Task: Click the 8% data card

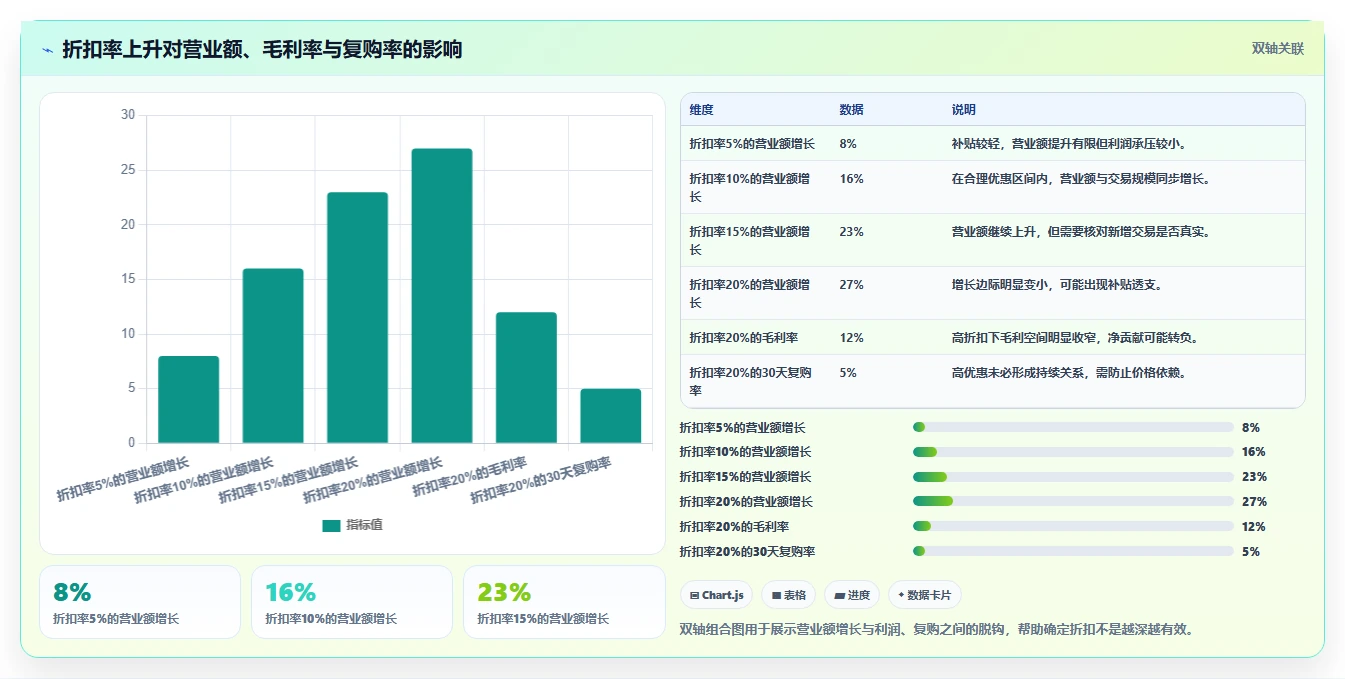Action: pyautogui.click(x=140, y=602)
